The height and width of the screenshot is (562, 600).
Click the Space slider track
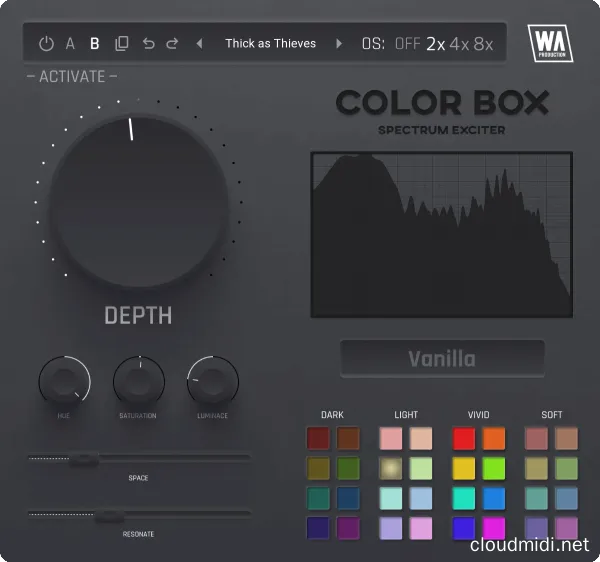[x=139, y=458]
